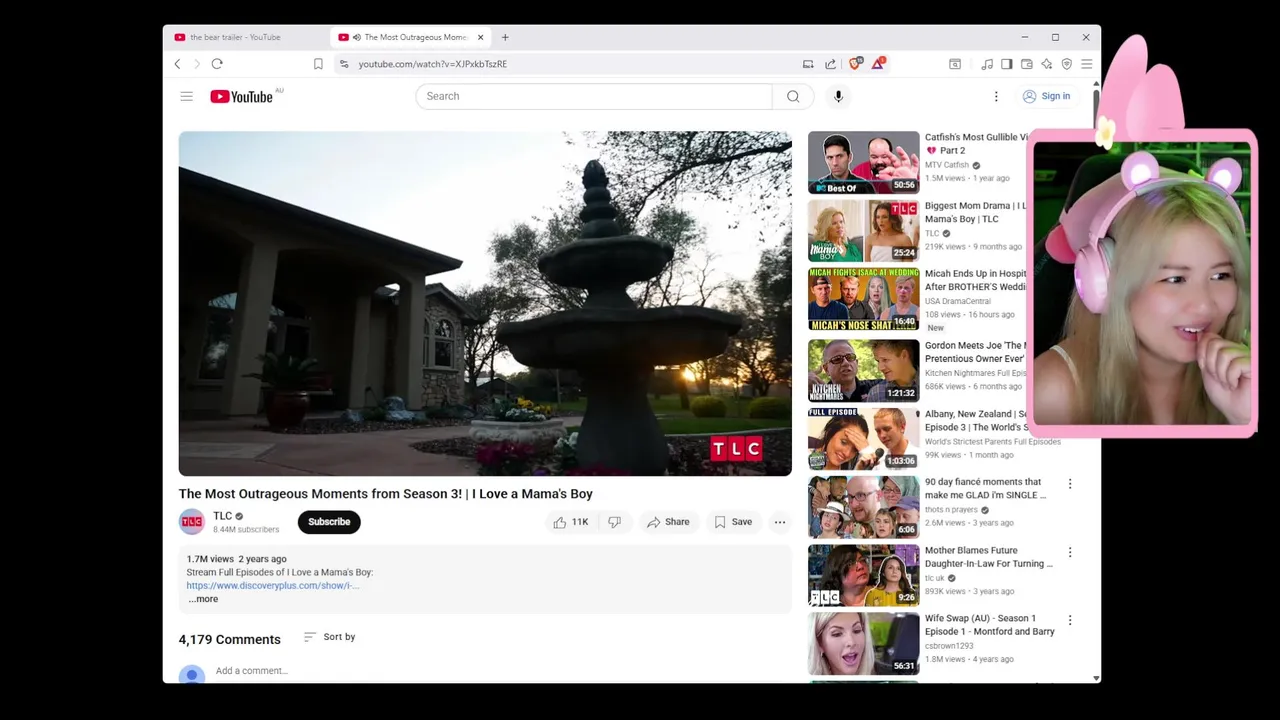
Task: Open the Brave Rewards triangle icon
Action: [x=878, y=63]
